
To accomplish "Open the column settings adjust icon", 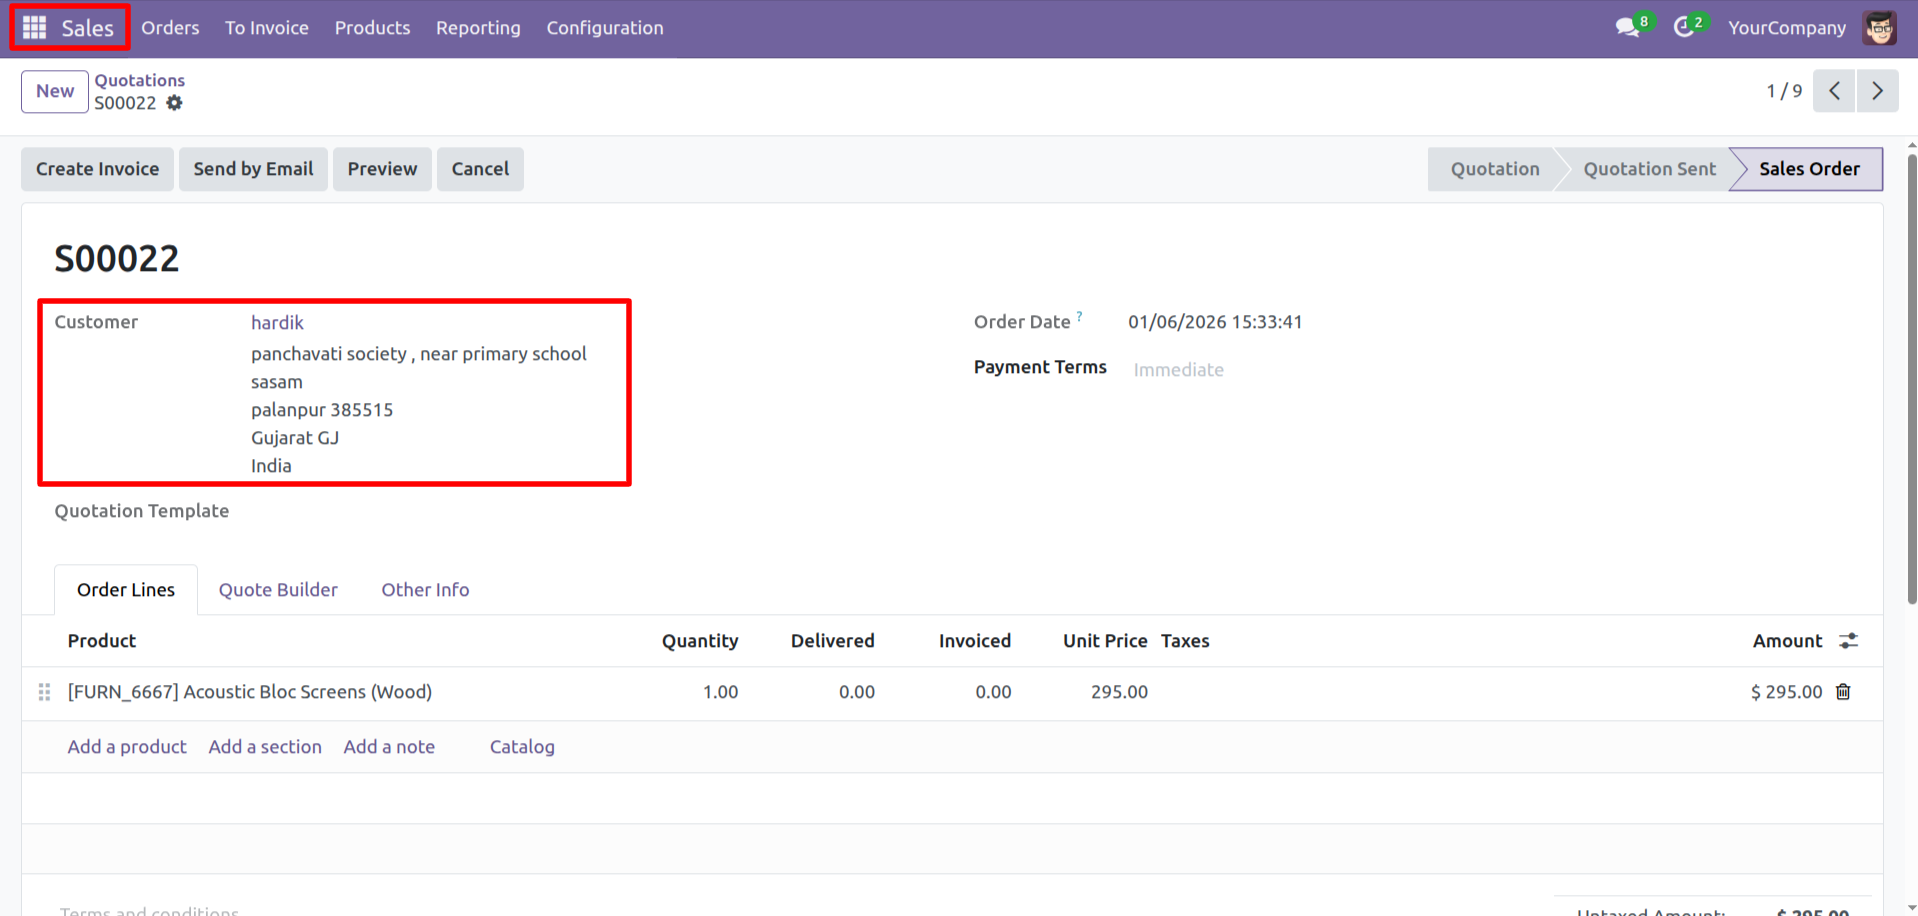I will (1848, 641).
